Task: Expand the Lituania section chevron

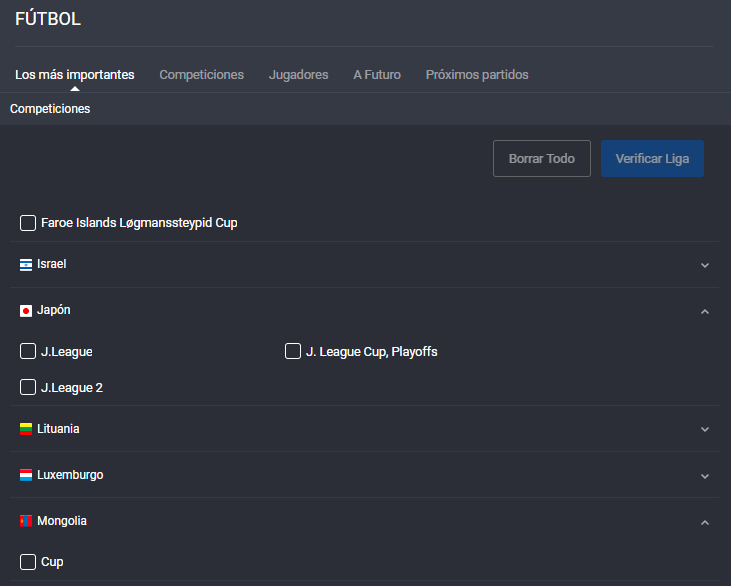Action: 705,429
